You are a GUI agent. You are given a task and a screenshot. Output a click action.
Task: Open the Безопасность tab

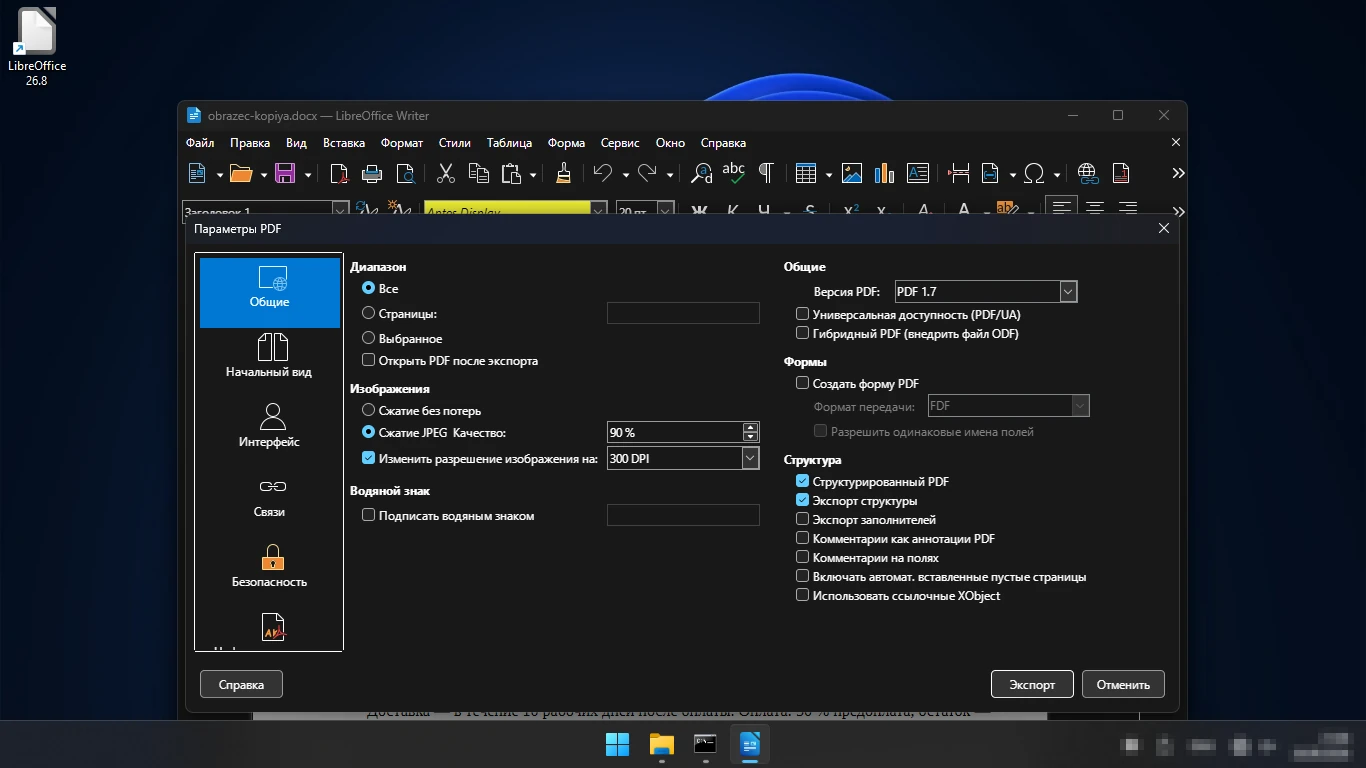[x=270, y=566]
